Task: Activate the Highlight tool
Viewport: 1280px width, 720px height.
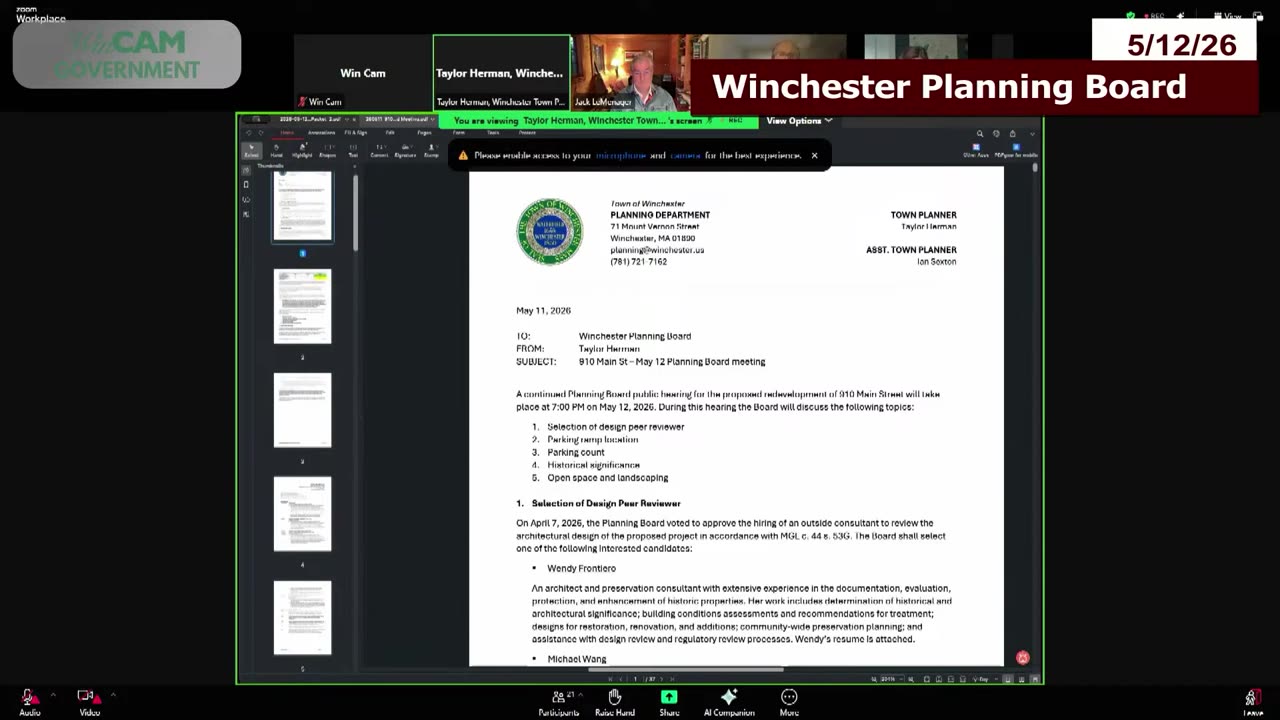Action: [302, 150]
